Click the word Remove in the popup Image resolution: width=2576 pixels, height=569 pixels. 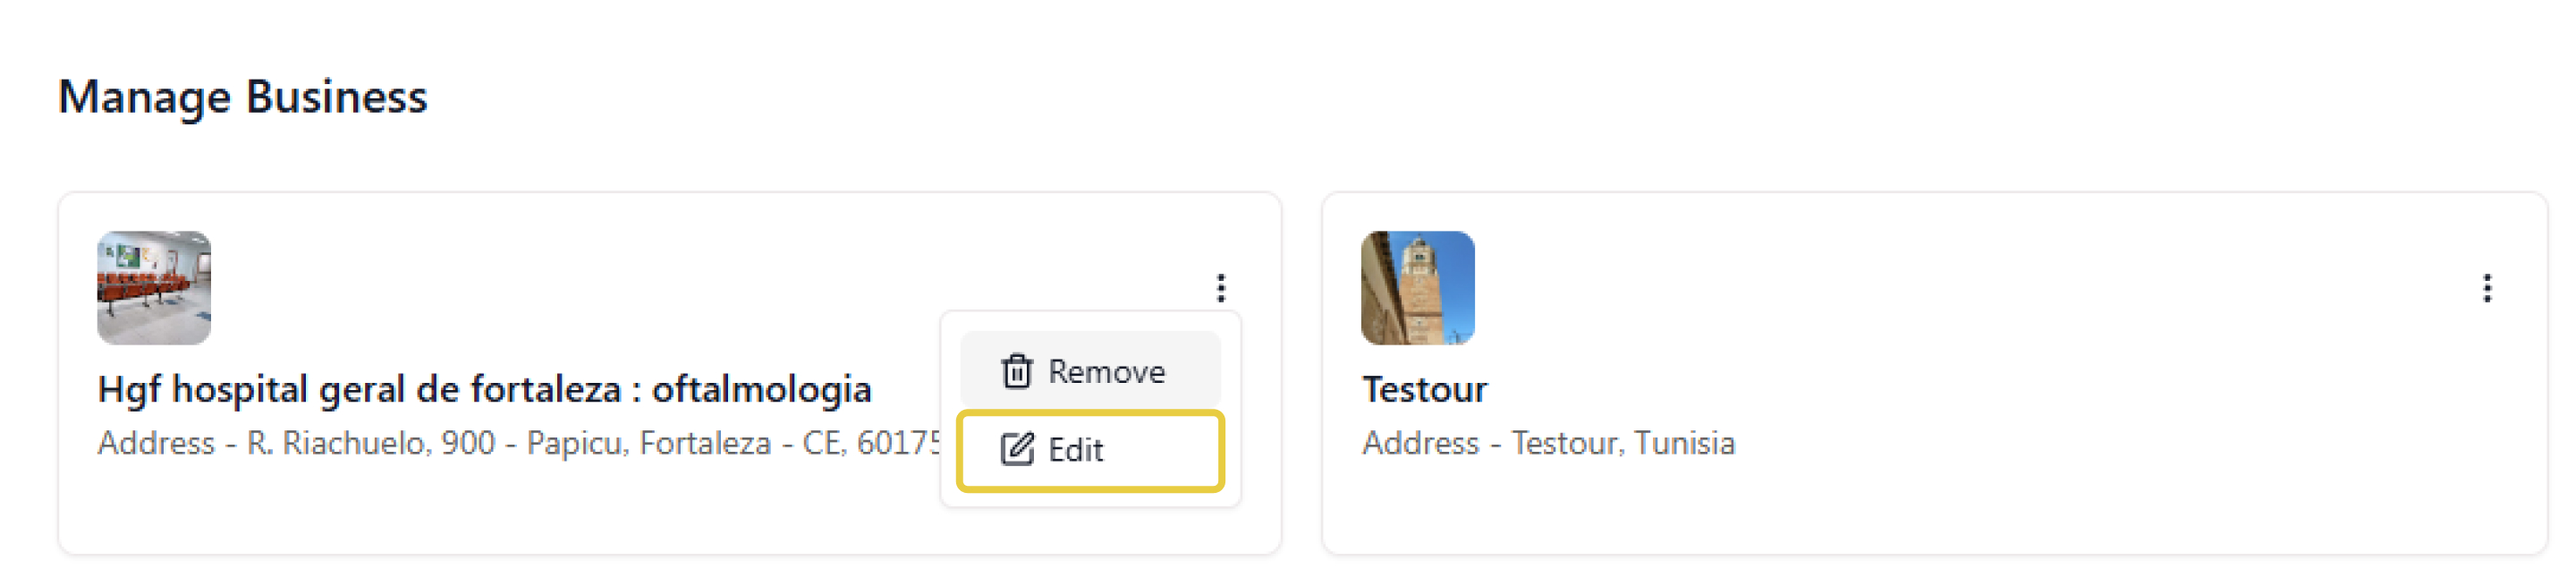tap(1106, 372)
